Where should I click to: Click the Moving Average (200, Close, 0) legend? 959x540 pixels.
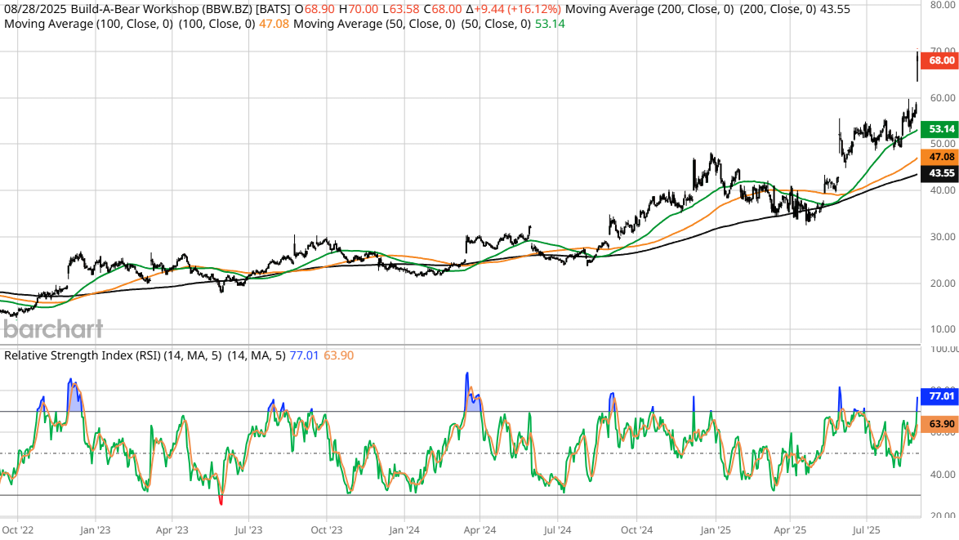tap(650, 10)
